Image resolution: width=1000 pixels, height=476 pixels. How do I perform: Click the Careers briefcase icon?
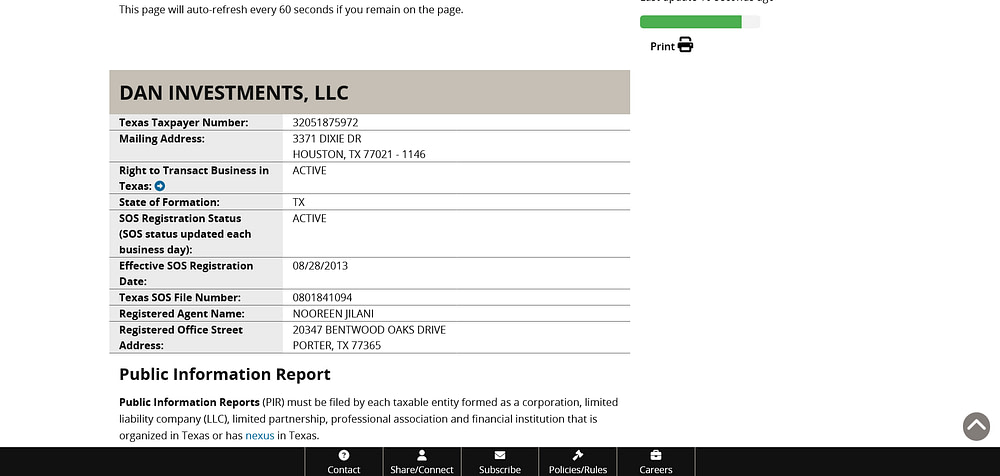pos(656,456)
